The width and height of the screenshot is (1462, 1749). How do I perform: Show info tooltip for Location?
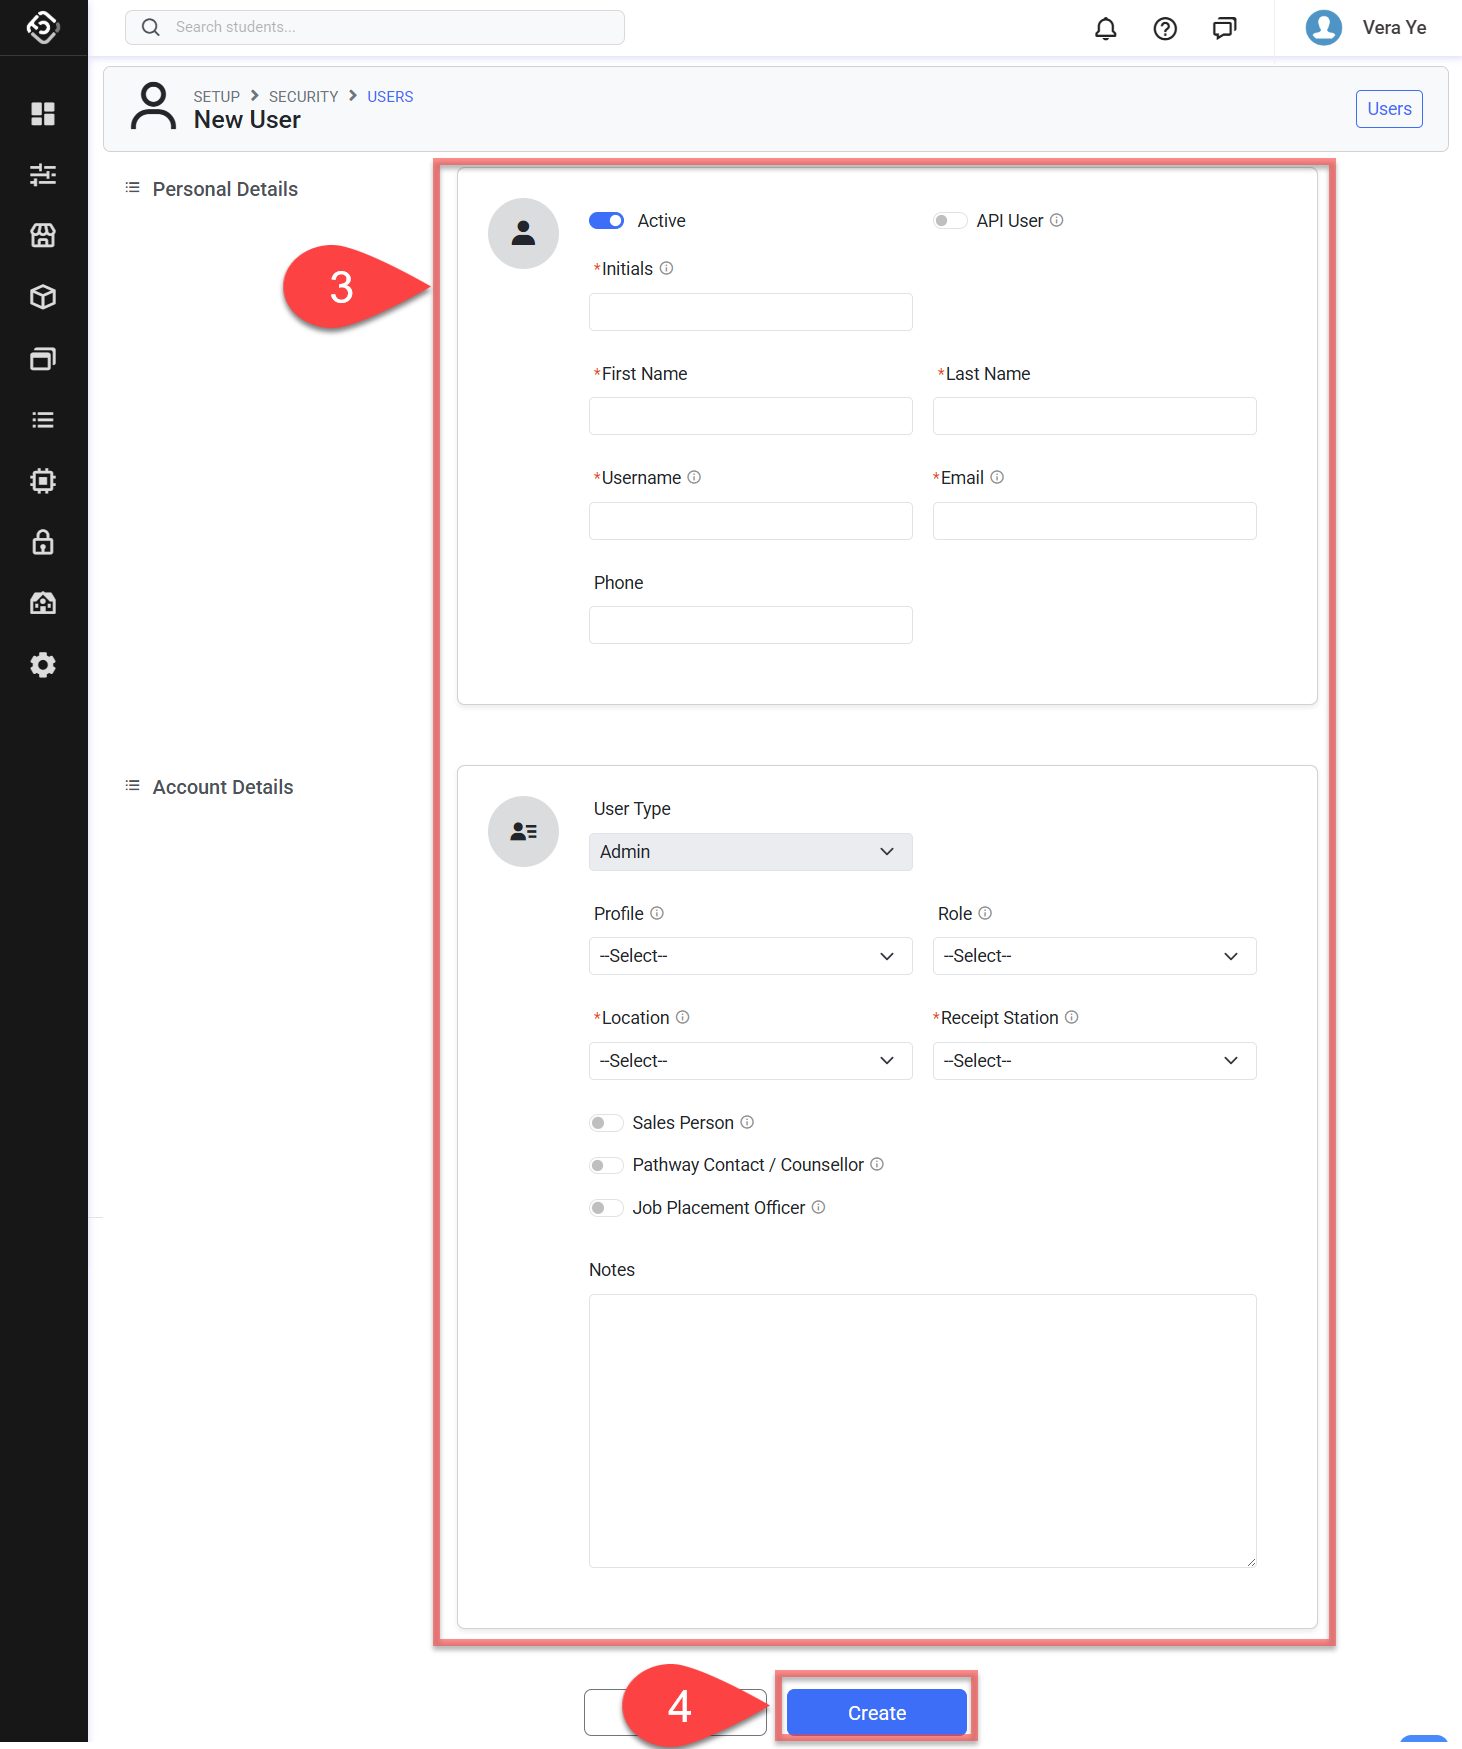pyautogui.click(x=683, y=1017)
